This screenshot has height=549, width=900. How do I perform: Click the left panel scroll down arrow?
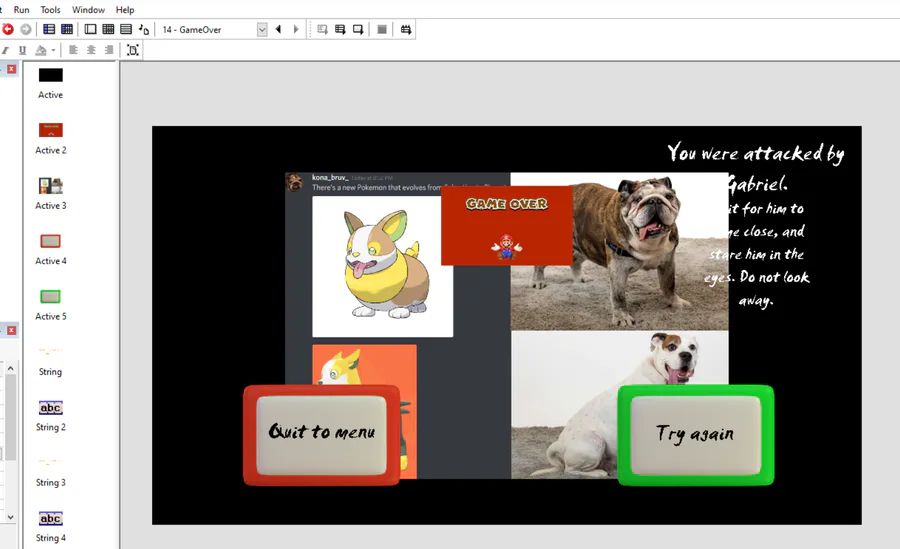(x=10, y=517)
